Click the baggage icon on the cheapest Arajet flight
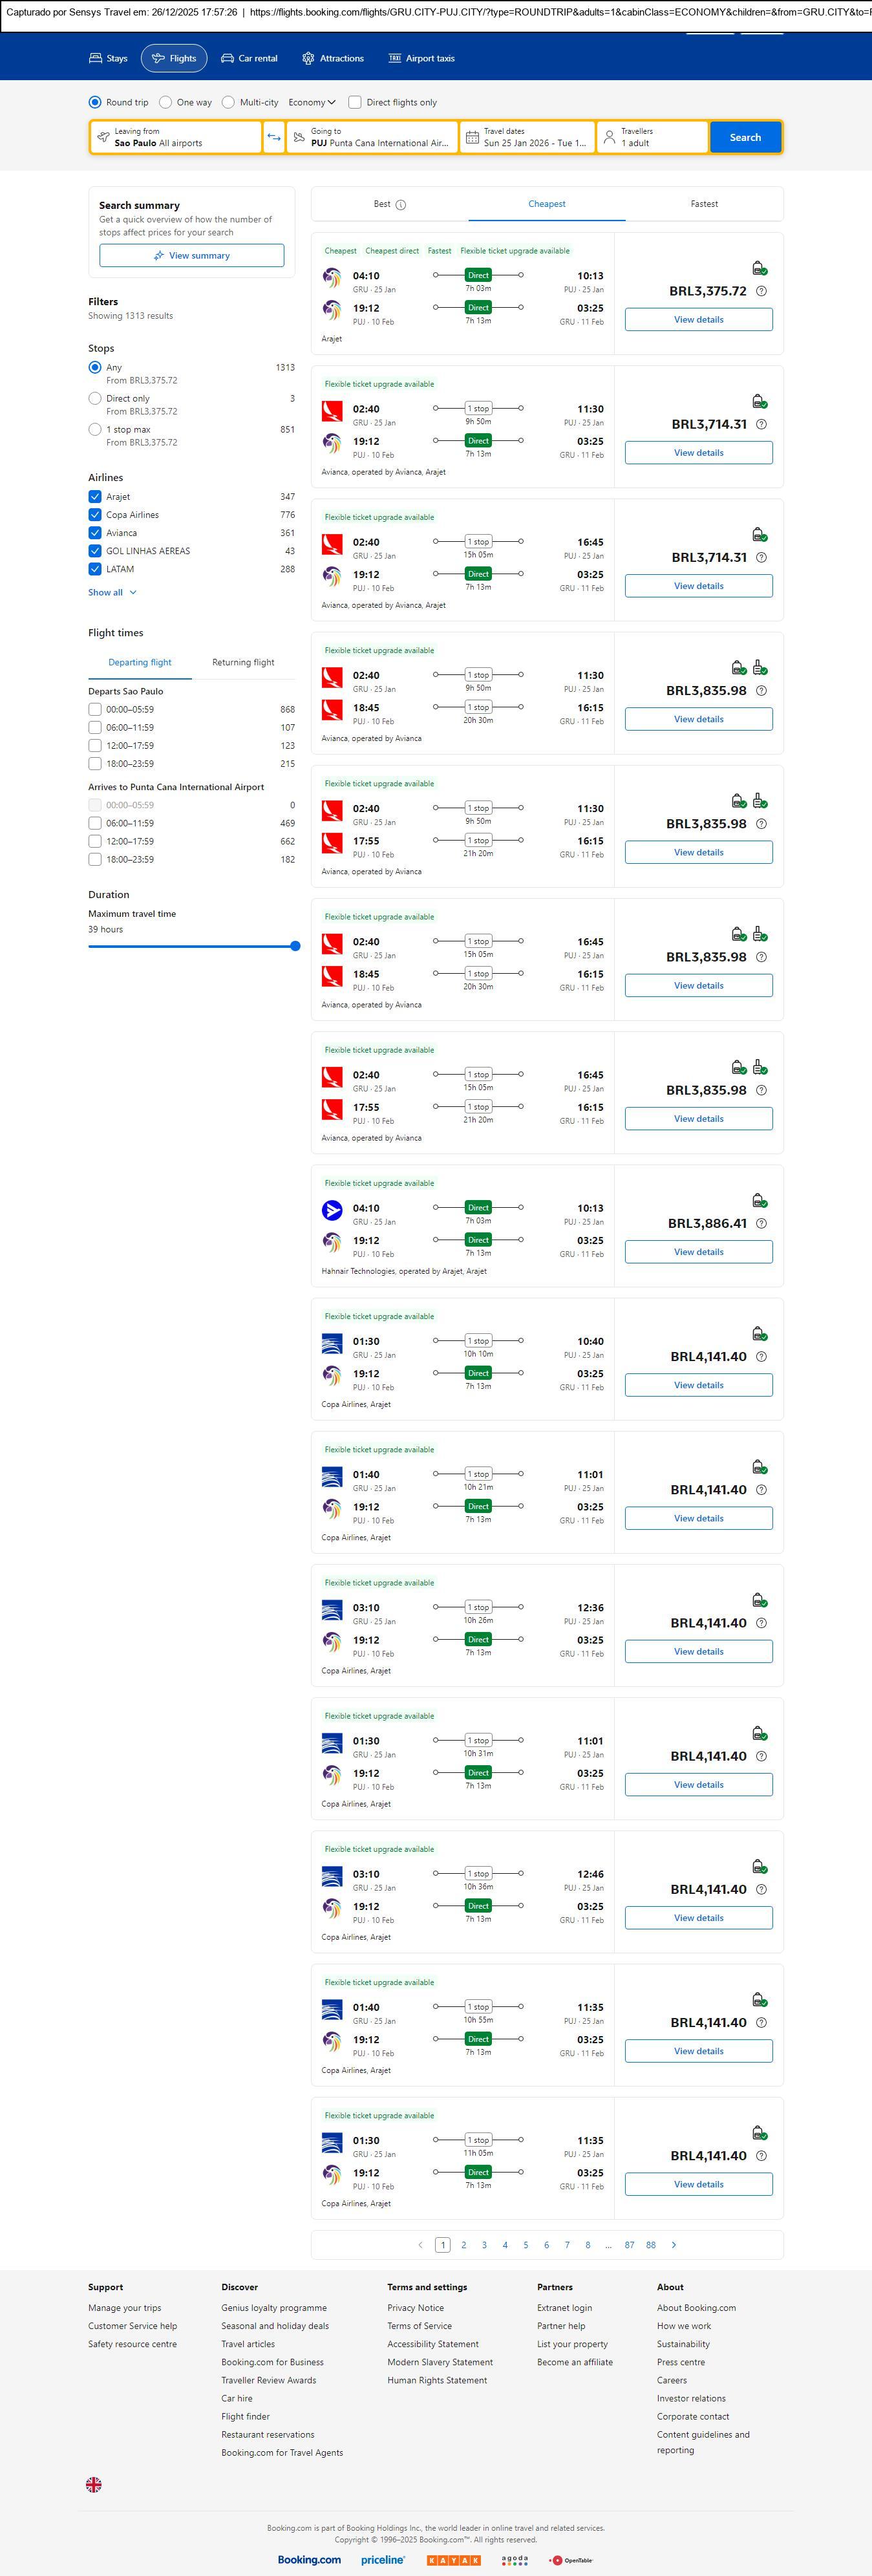This screenshot has width=872, height=2576. [x=759, y=268]
